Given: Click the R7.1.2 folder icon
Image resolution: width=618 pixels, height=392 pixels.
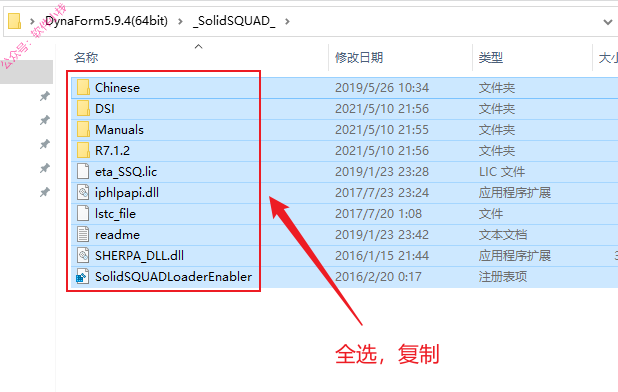Looking at the screenshot, I should tap(83, 150).
